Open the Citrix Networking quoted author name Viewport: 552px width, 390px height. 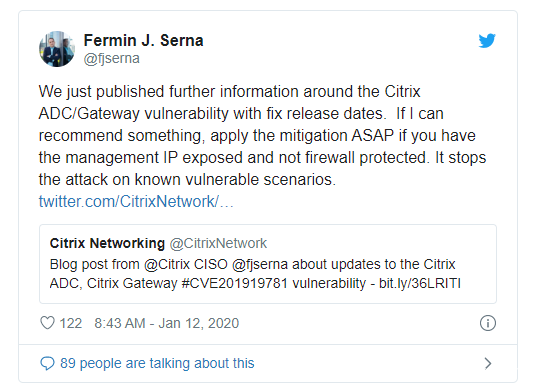tap(107, 243)
